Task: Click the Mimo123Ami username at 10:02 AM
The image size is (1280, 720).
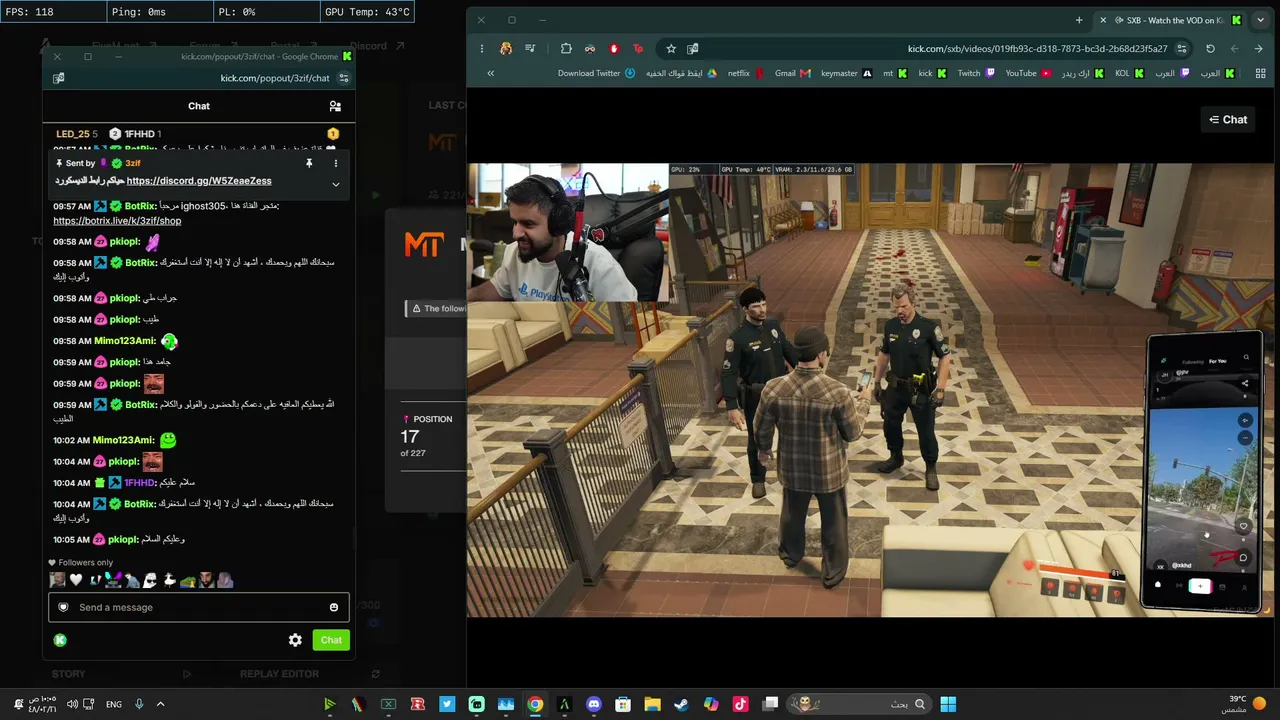Action: tap(123, 440)
